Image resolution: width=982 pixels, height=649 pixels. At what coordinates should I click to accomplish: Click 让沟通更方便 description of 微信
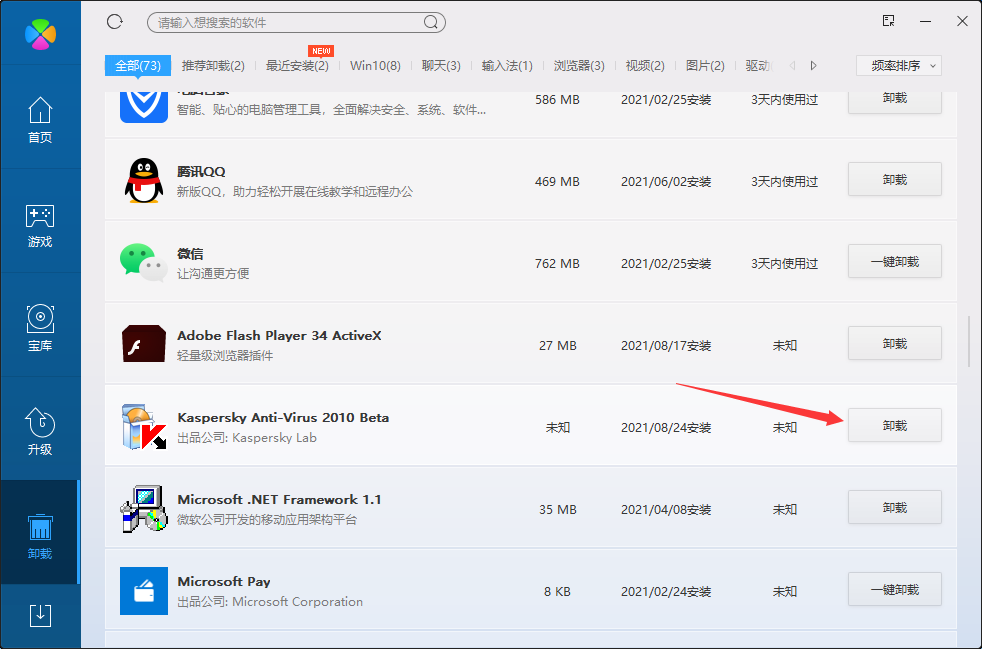(213, 274)
